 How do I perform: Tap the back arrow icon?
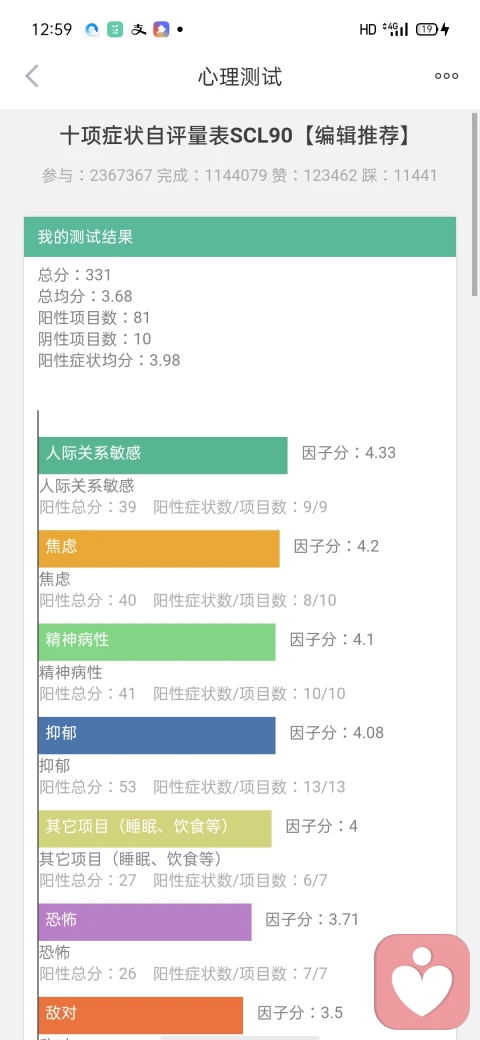click(32, 76)
